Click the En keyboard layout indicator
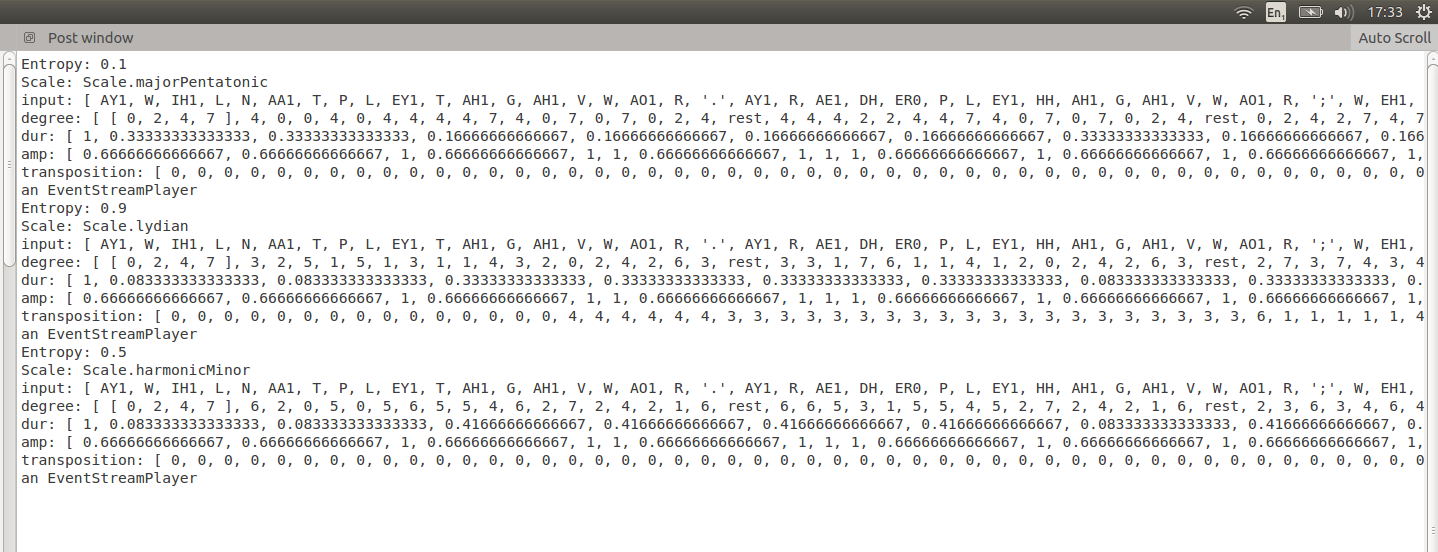1438x552 pixels. [1275, 13]
